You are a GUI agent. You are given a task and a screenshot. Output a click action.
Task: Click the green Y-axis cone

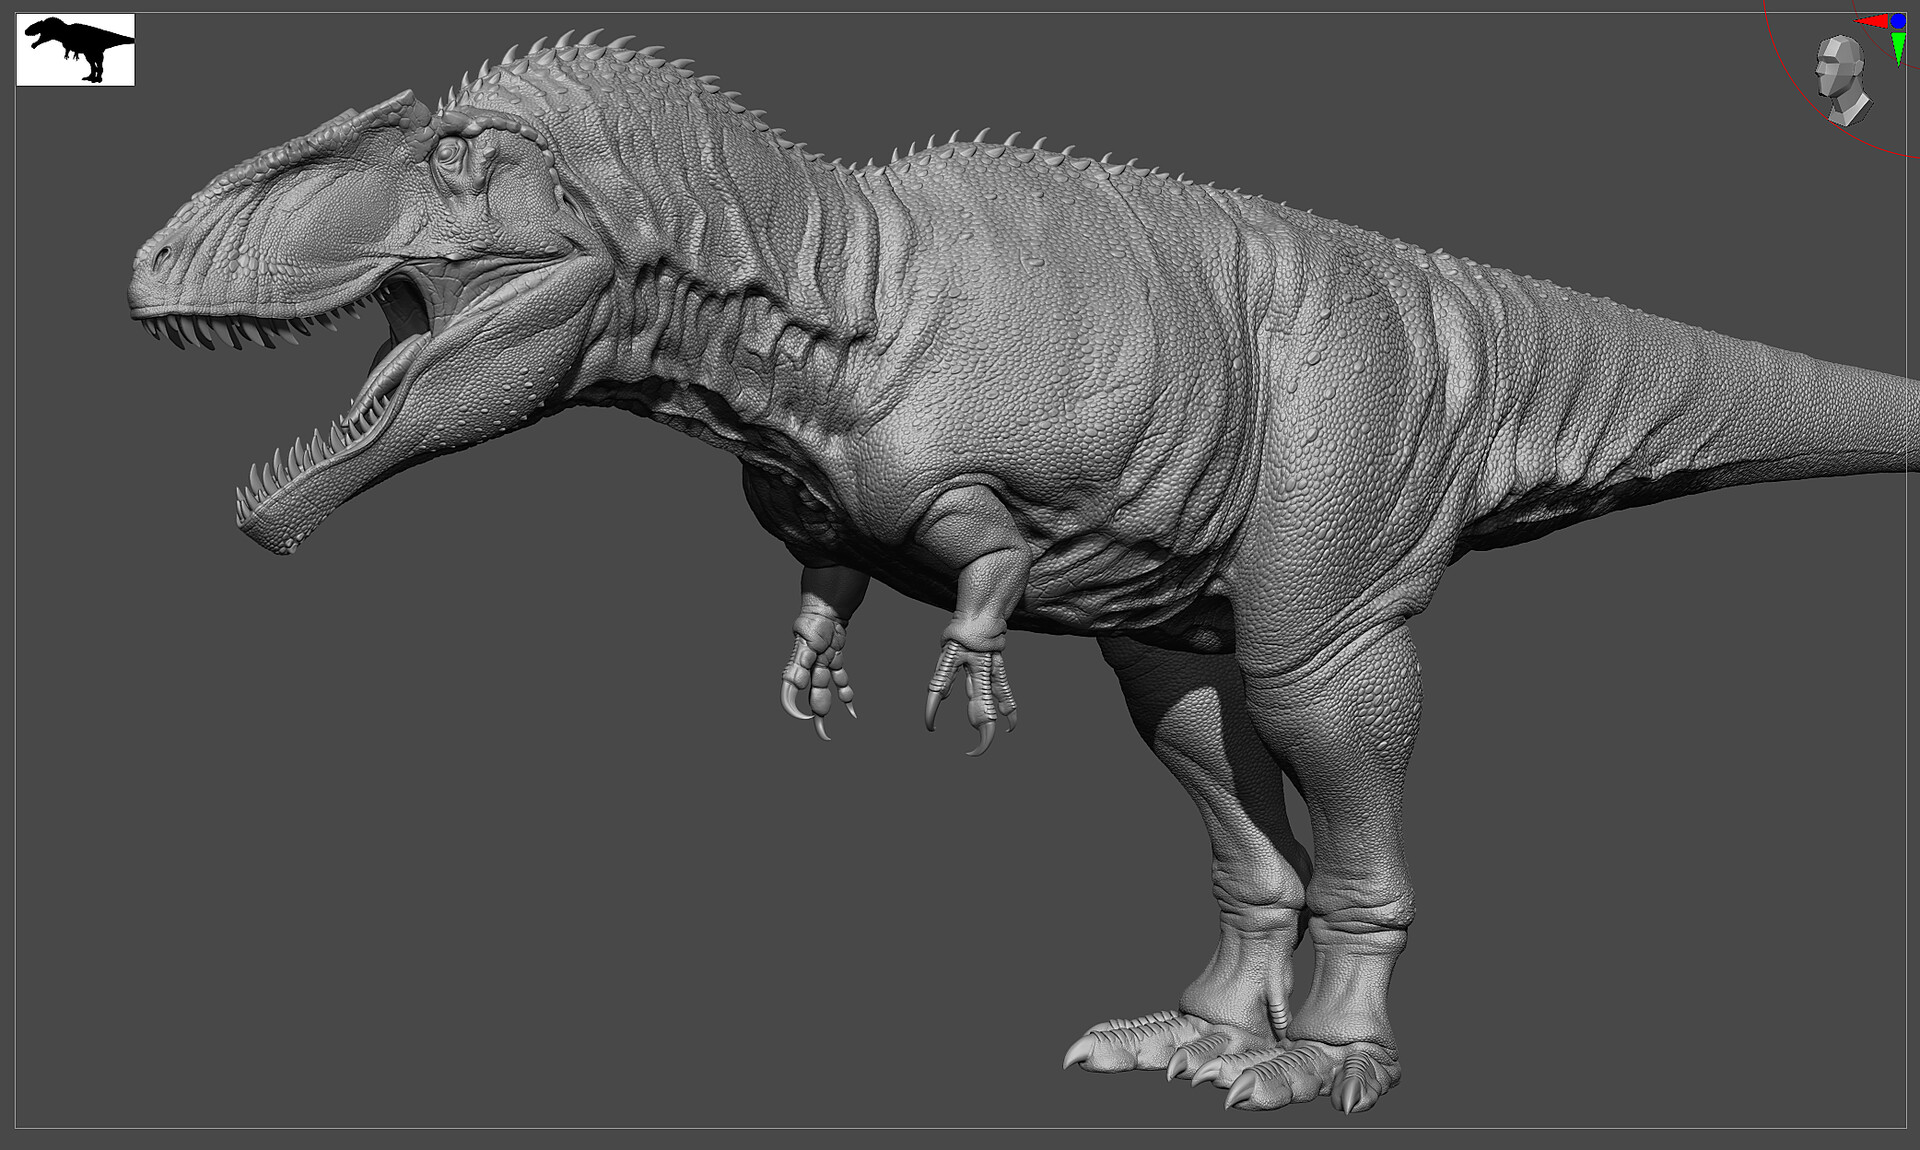pos(1898,50)
